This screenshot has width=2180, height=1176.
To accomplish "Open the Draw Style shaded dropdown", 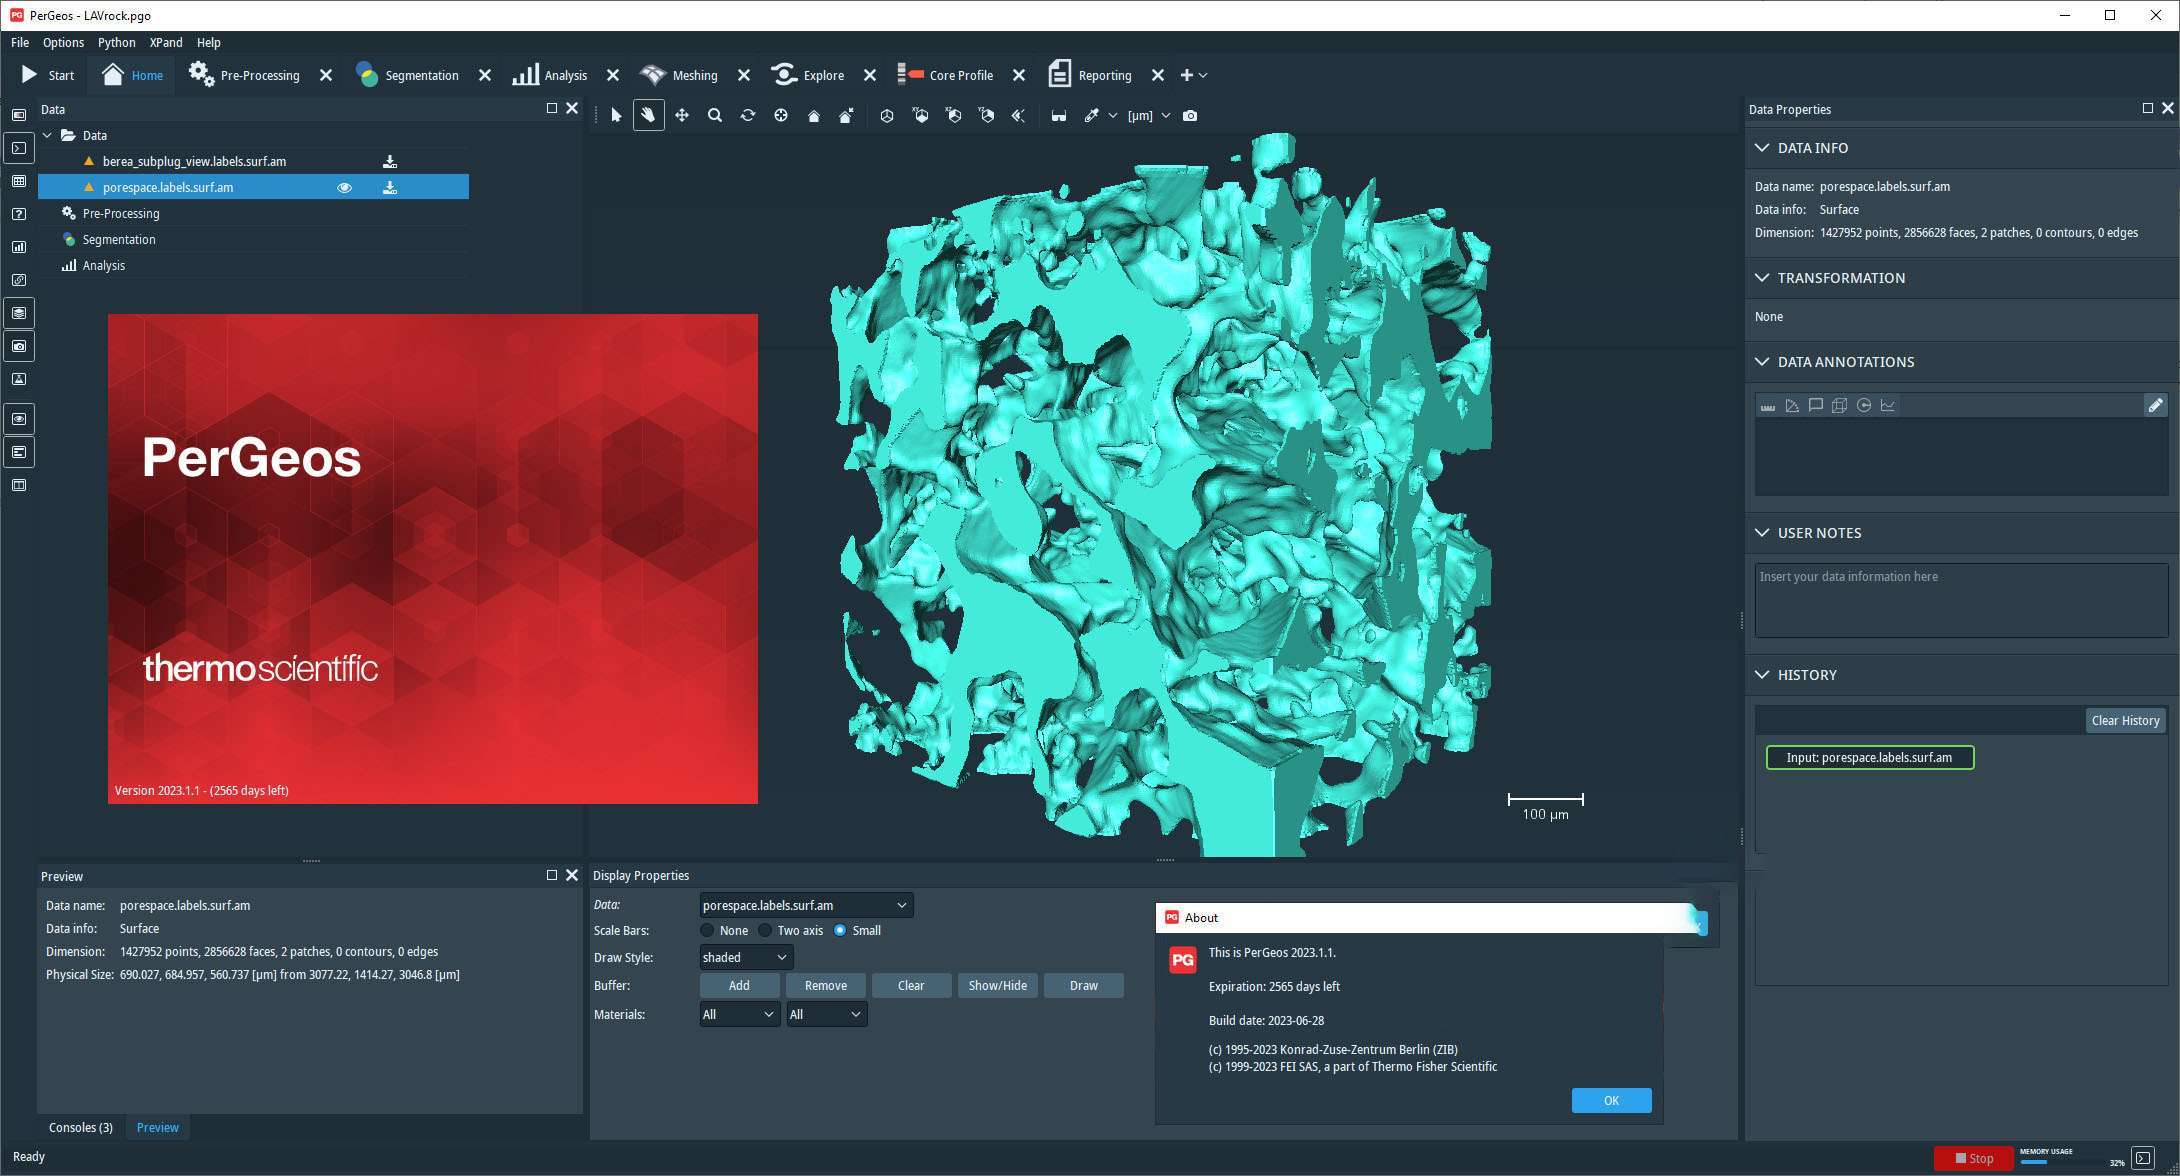I will pos(746,958).
